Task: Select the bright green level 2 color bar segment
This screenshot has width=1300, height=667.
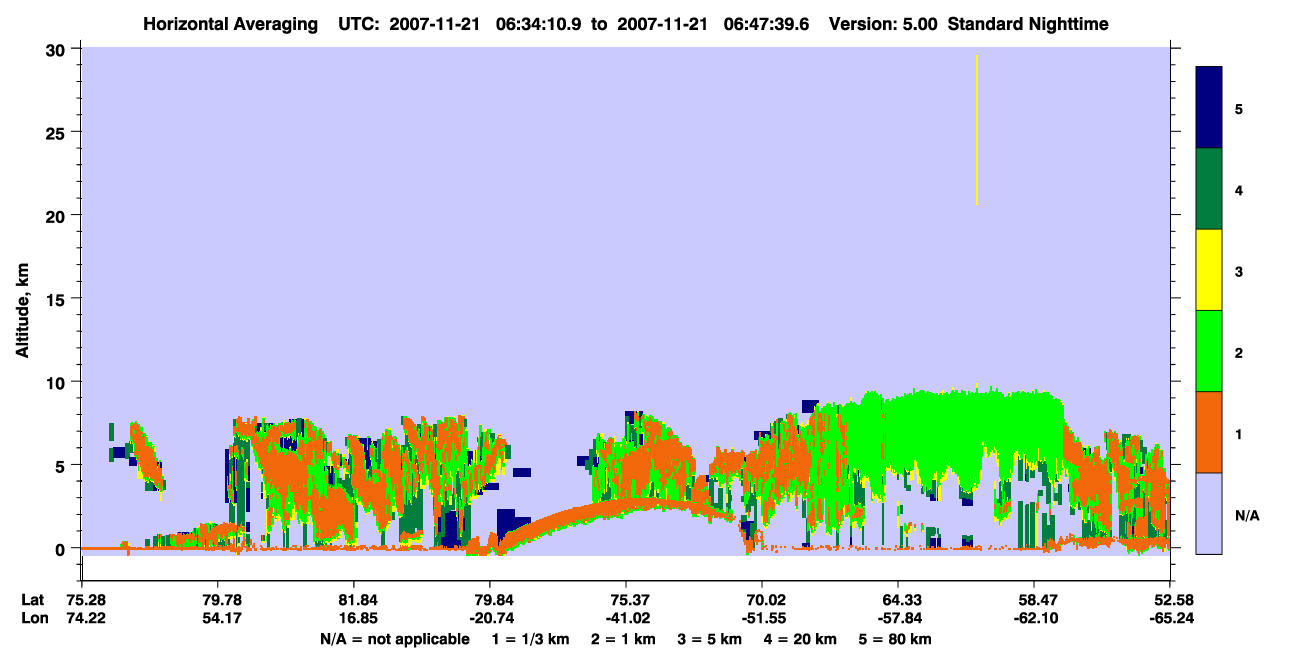Action: [1208, 351]
